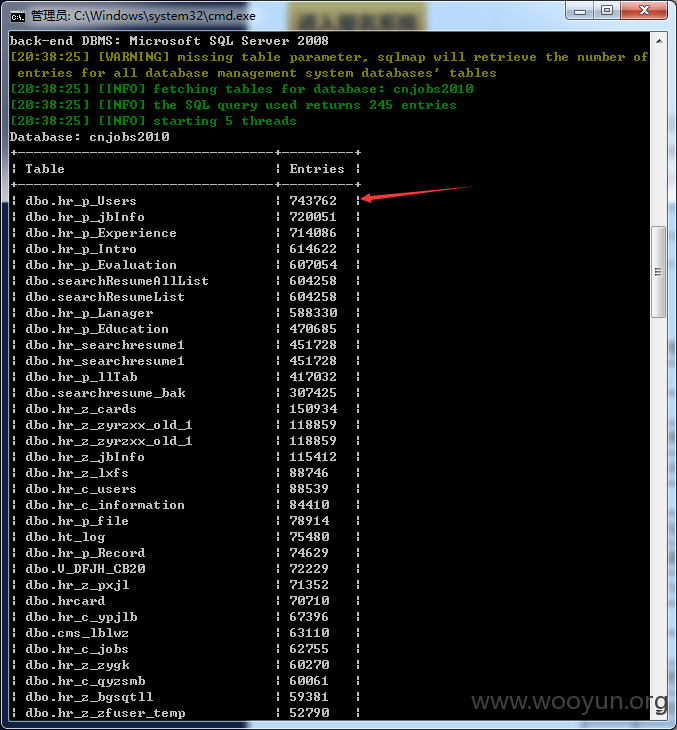Click the 'returns 245 entries' info line
This screenshot has height=730, width=677.
tap(233, 105)
